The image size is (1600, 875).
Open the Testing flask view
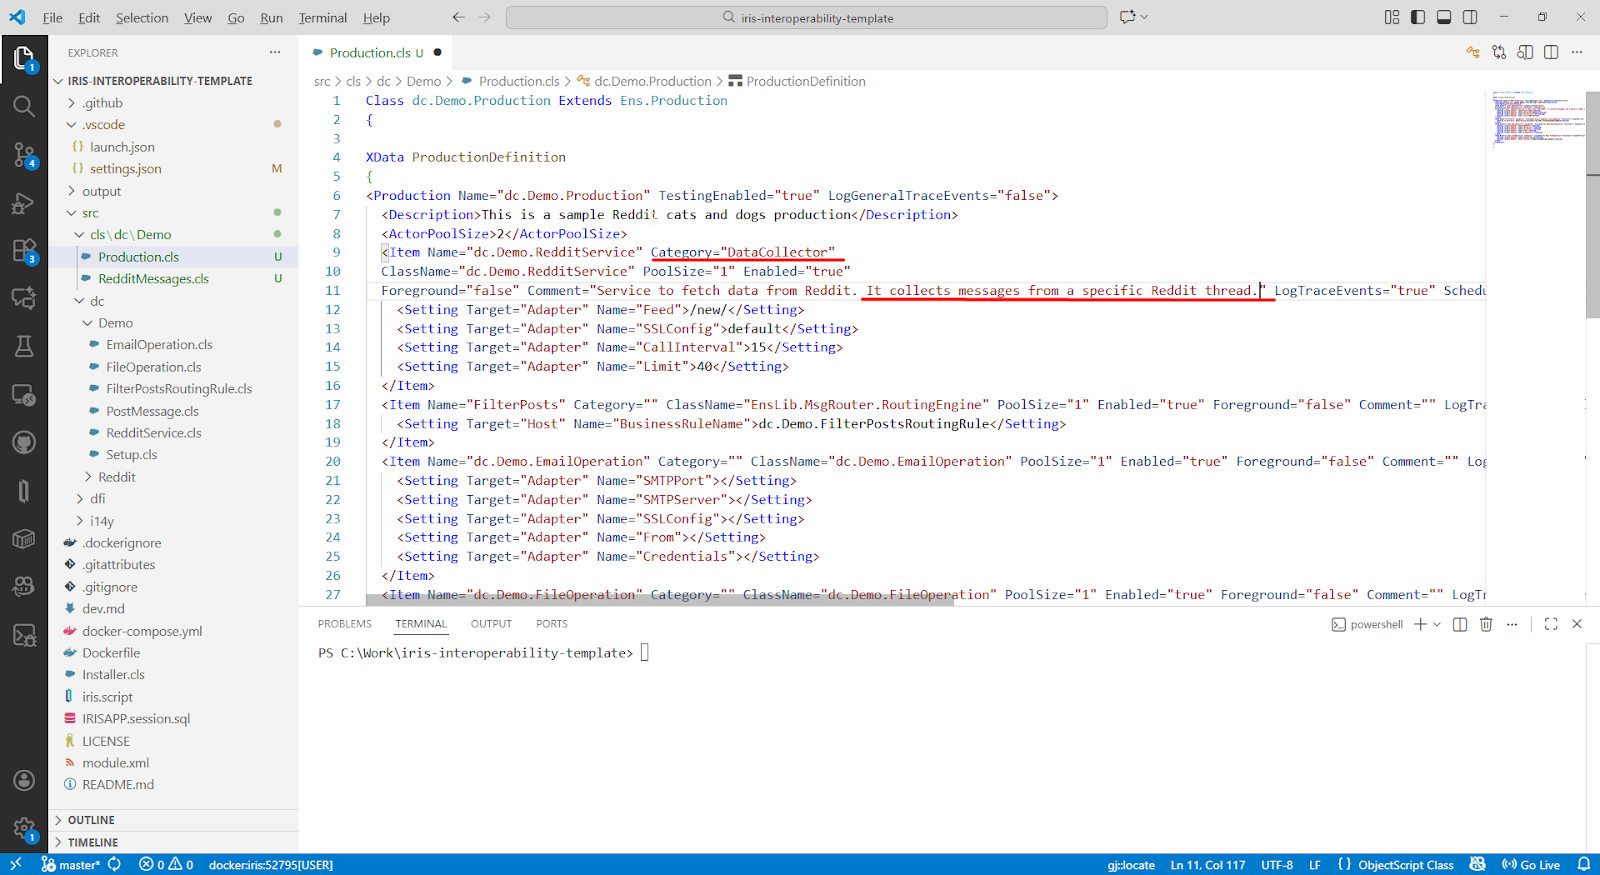click(24, 346)
